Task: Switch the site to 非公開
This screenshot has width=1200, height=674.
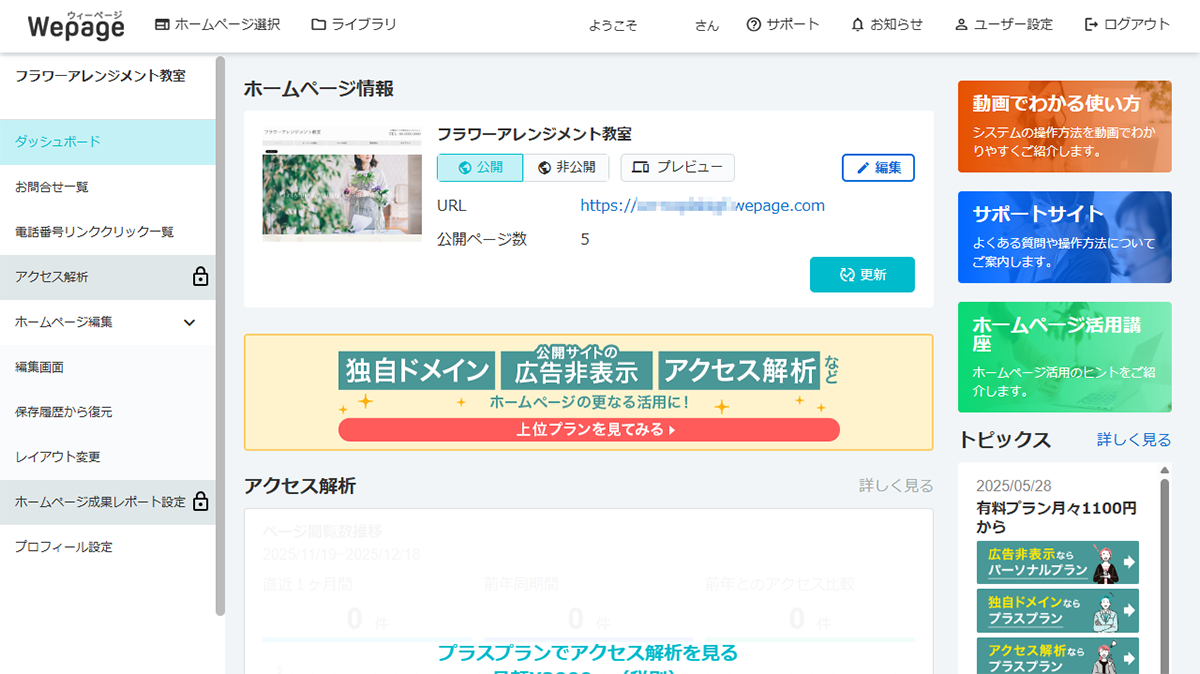Action: (566, 167)
